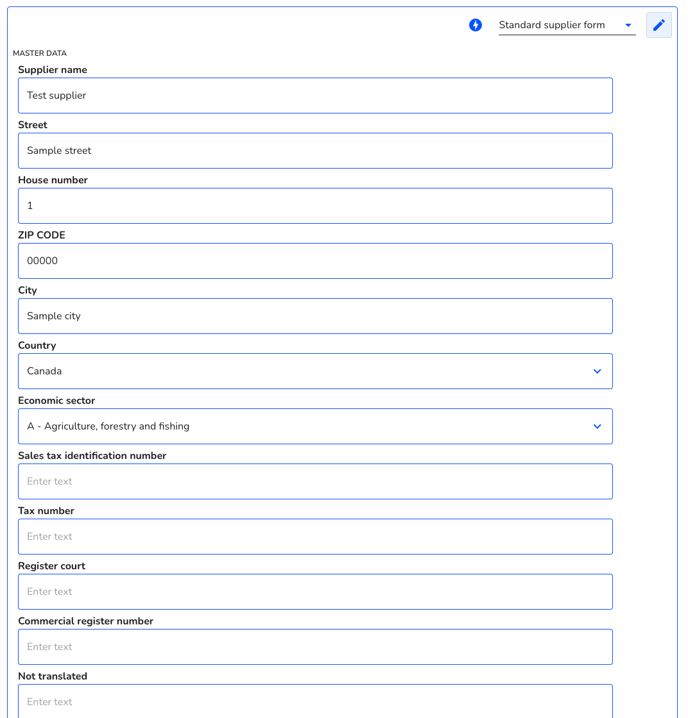Open the Standard supplier form dropdown
This screenshot has width=688, height=718.
(567, 25)
